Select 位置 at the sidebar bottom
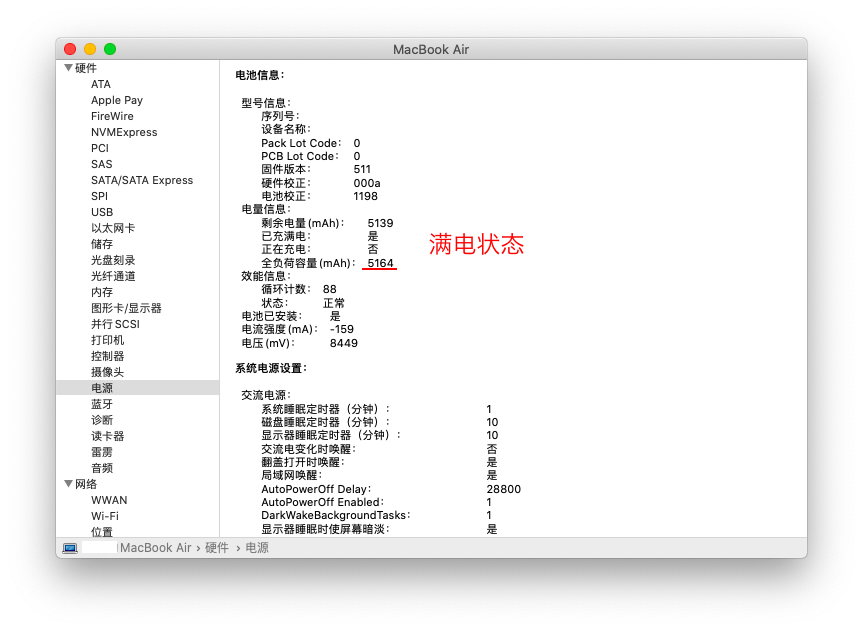Viewport: 863px width, 632px height. 102,531
